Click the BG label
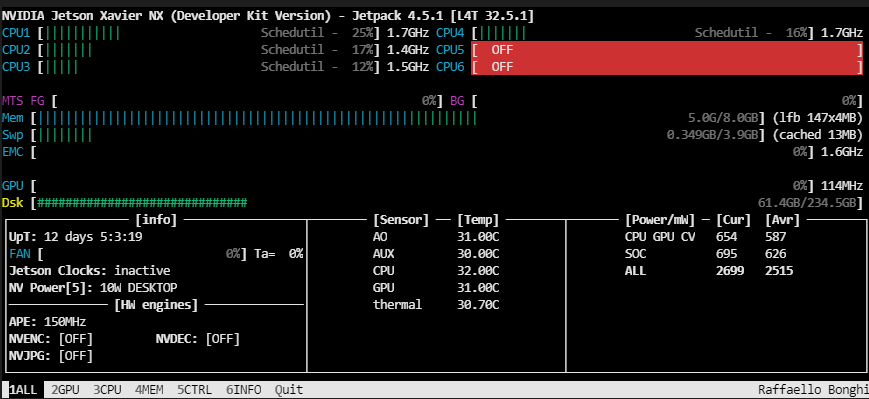 pyautogui.click(x=457, y=101)
